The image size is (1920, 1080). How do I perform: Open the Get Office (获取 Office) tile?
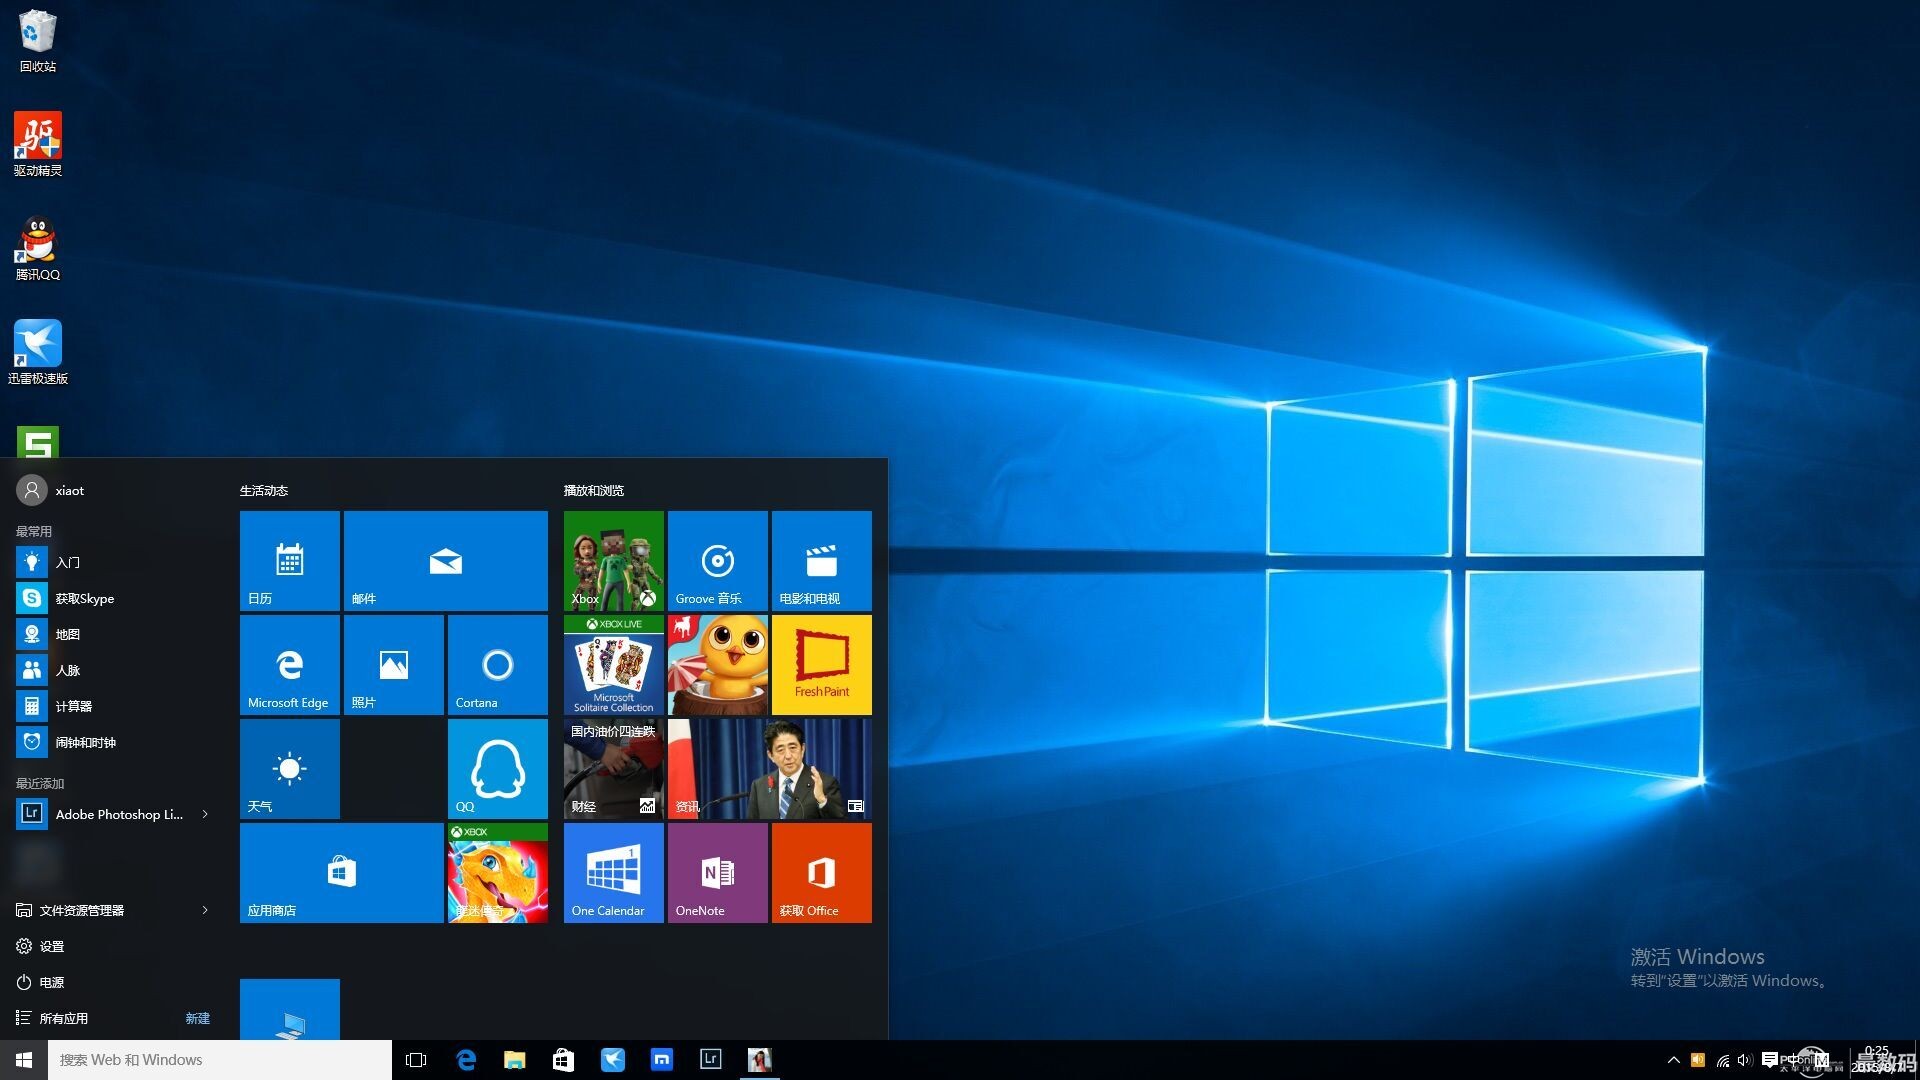821,873
